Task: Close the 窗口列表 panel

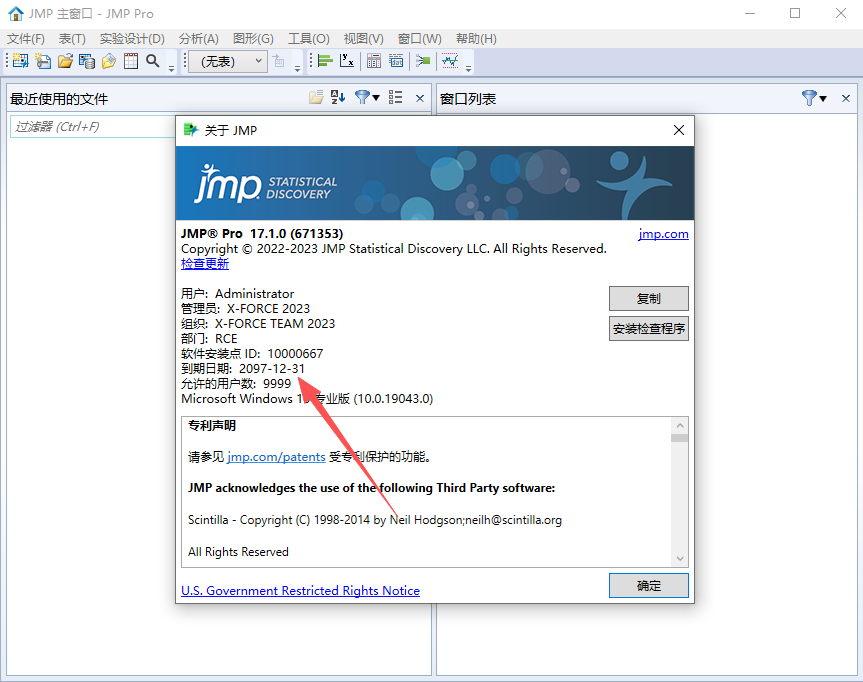Action: (846, 98)
